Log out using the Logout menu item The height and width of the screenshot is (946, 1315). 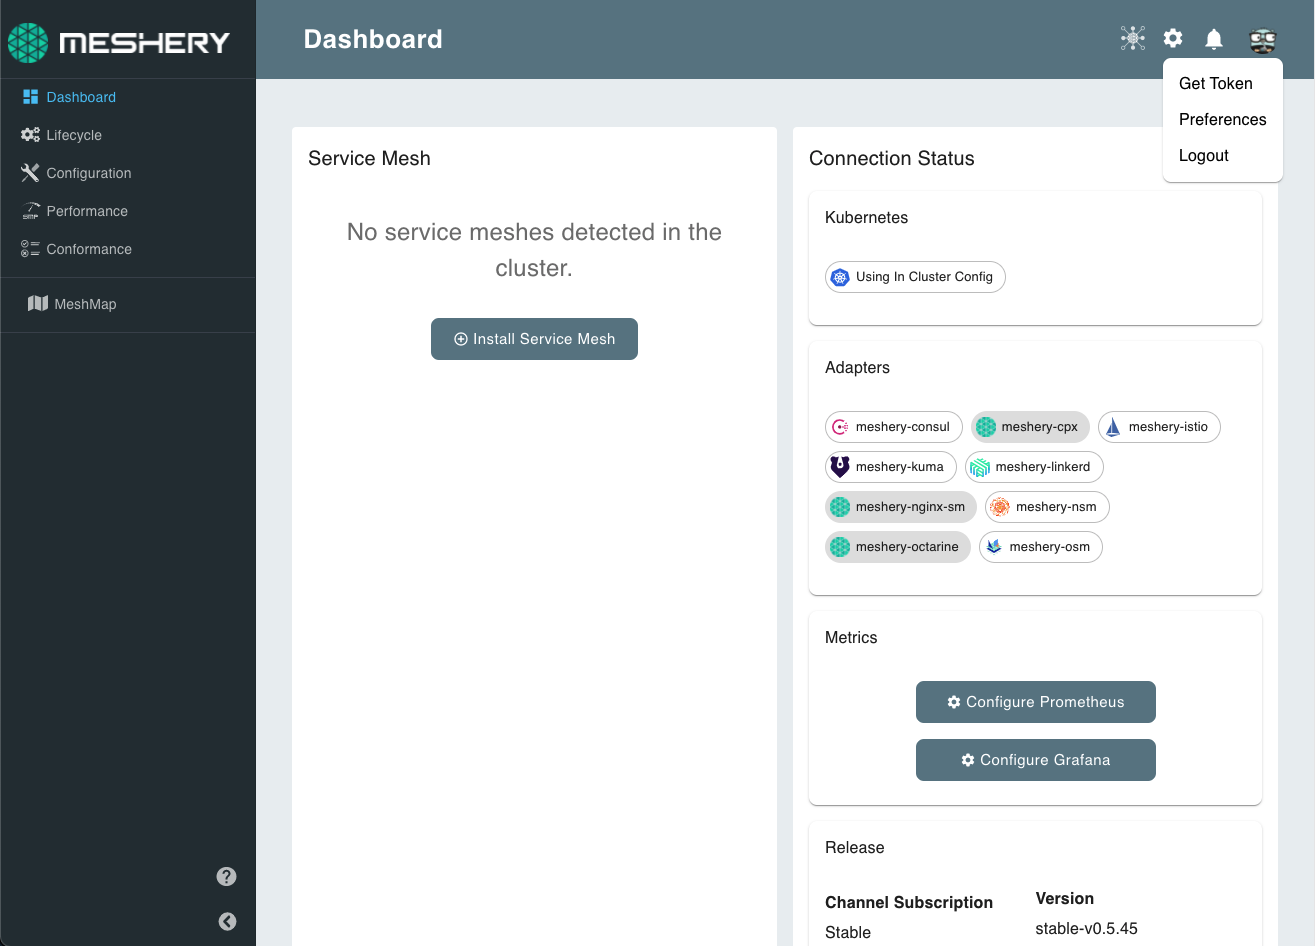click(1203, 156)
